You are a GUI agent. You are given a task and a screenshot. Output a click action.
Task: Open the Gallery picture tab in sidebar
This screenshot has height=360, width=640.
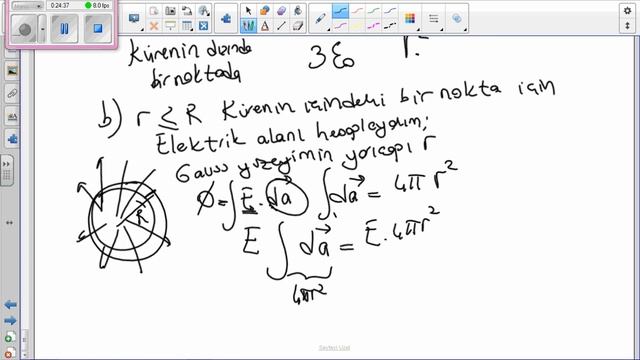12,71
